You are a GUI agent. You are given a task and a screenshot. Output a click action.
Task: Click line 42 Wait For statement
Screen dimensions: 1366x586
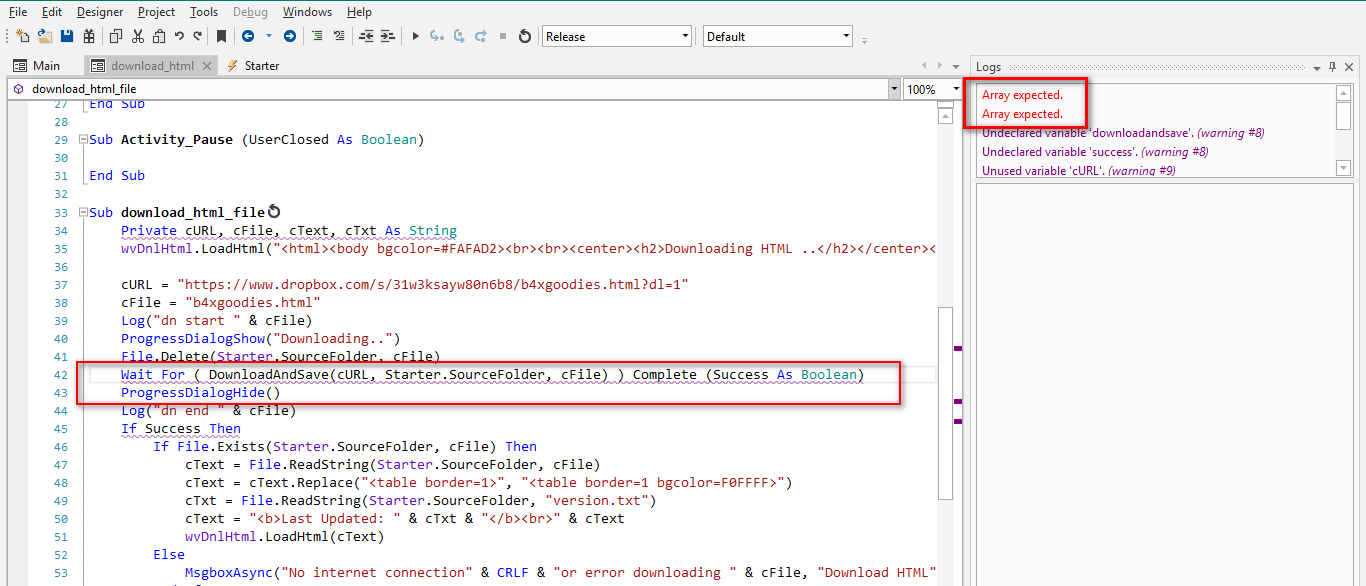pos(492,375)
